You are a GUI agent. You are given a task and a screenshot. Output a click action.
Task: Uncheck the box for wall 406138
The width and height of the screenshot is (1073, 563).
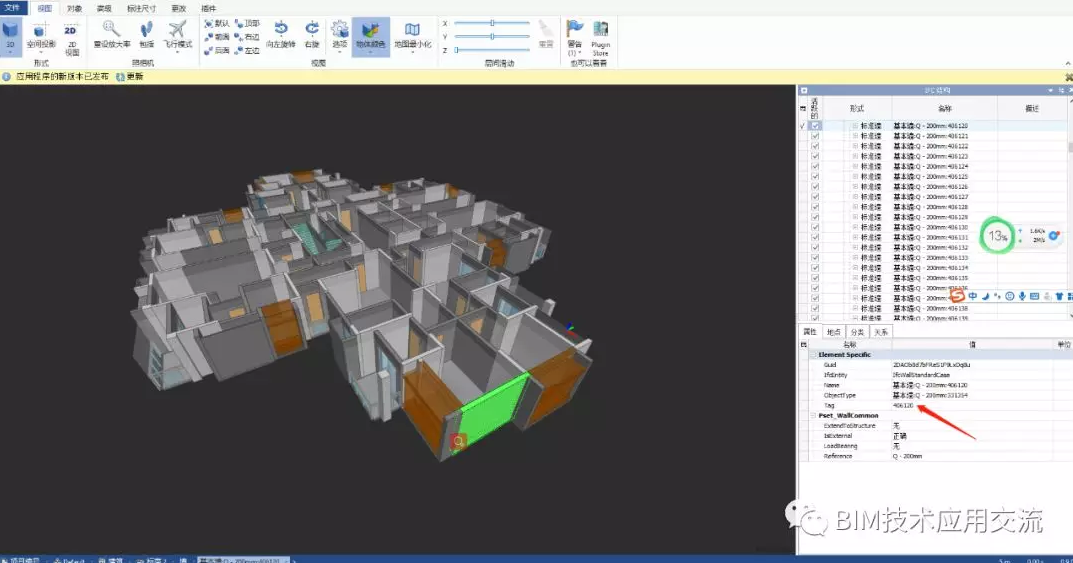[815, 309]
